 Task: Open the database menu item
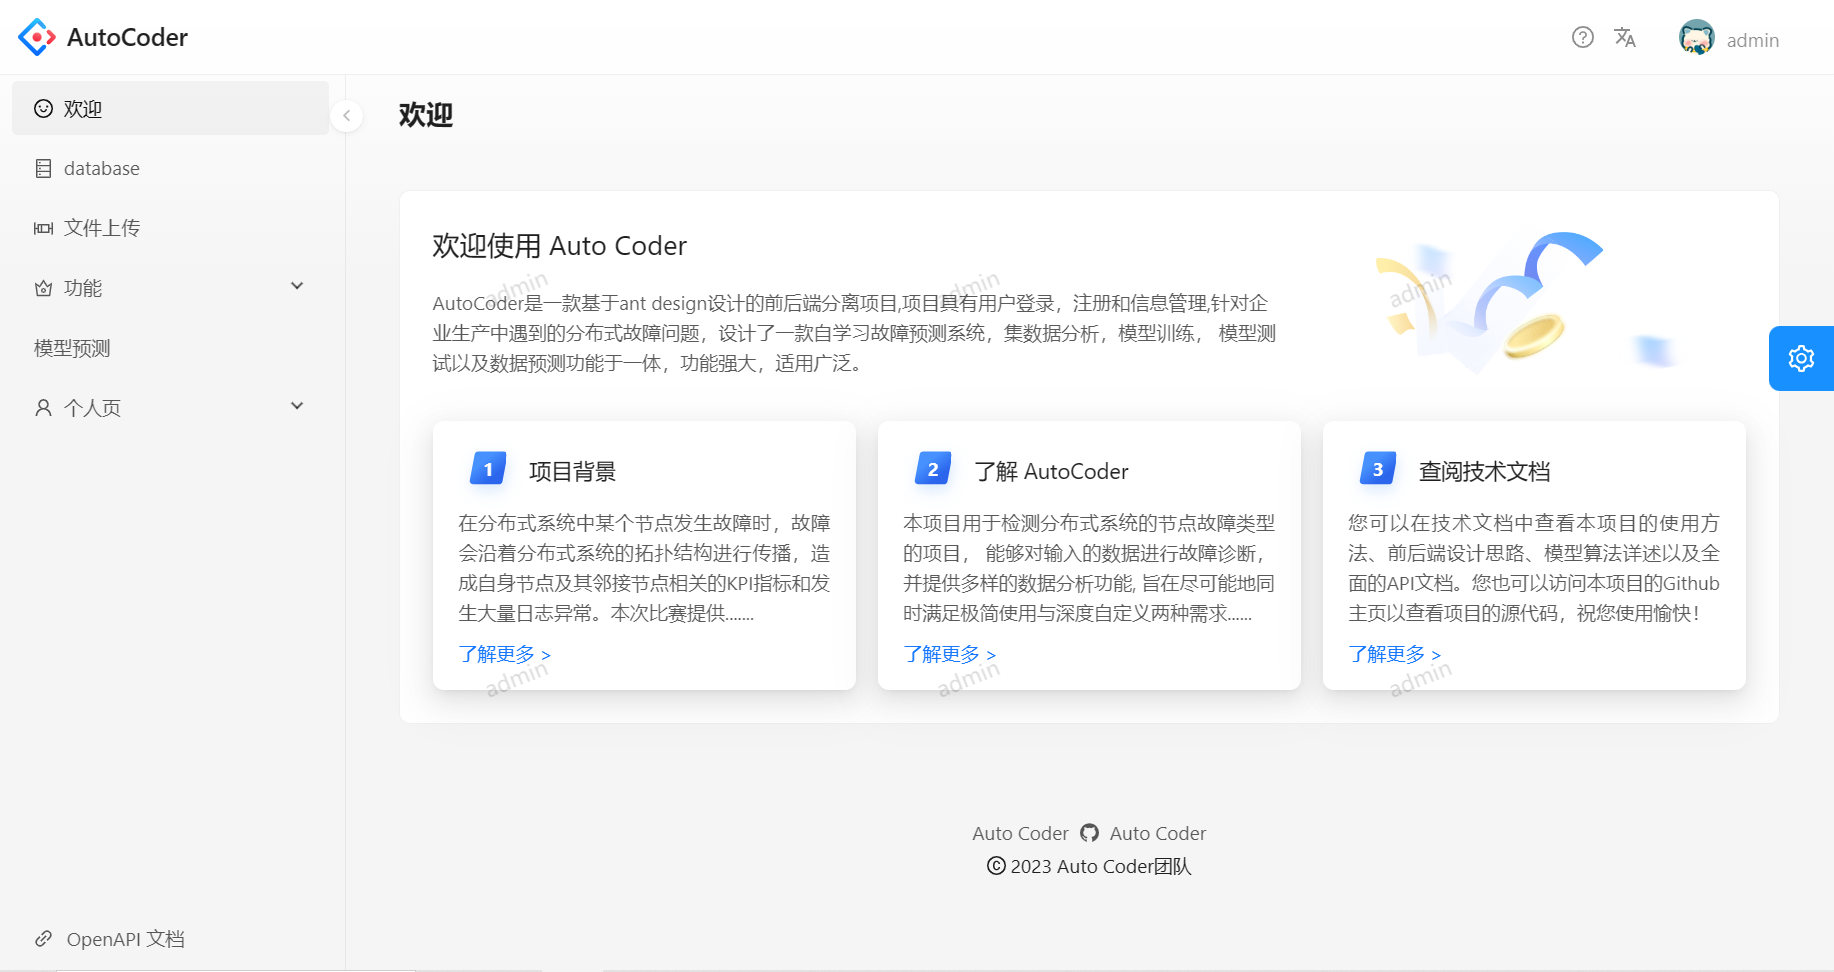point(170,168)
